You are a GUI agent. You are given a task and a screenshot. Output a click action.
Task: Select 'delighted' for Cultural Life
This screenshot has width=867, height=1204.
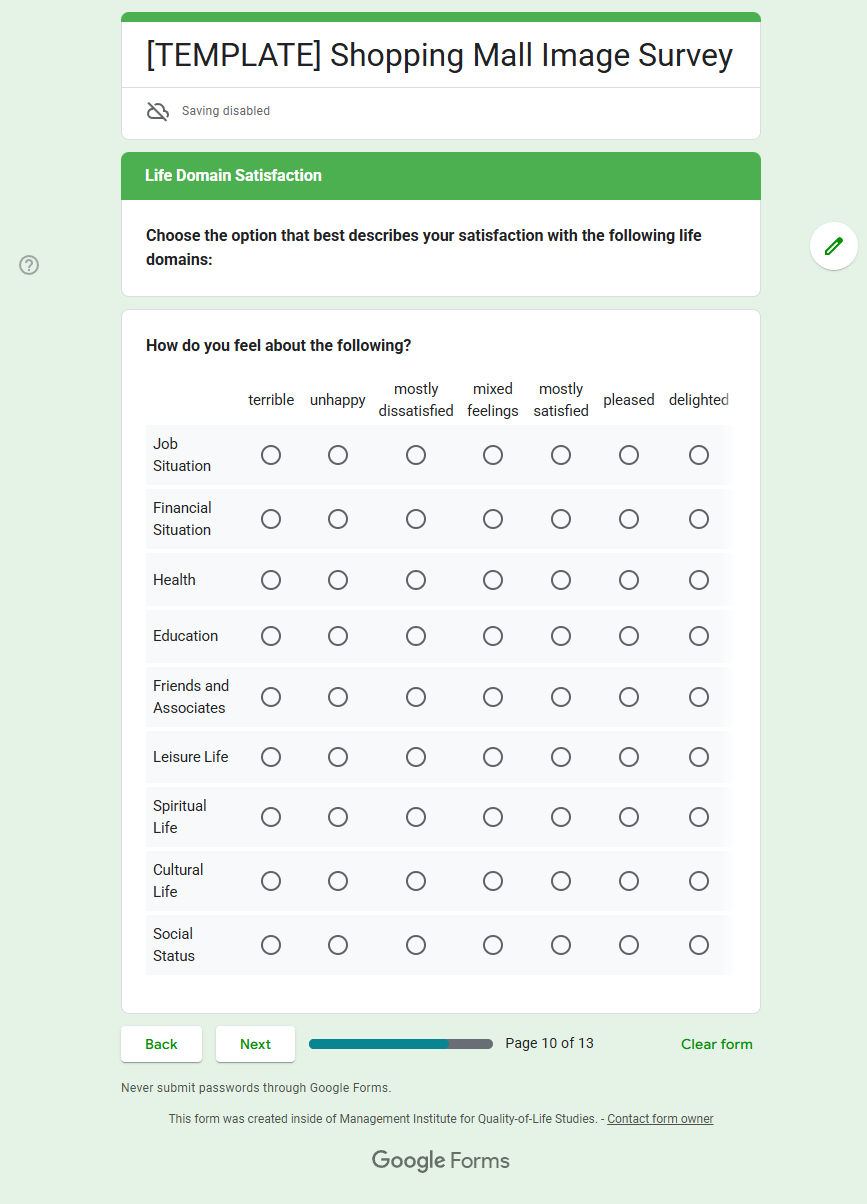pos(699,881)
